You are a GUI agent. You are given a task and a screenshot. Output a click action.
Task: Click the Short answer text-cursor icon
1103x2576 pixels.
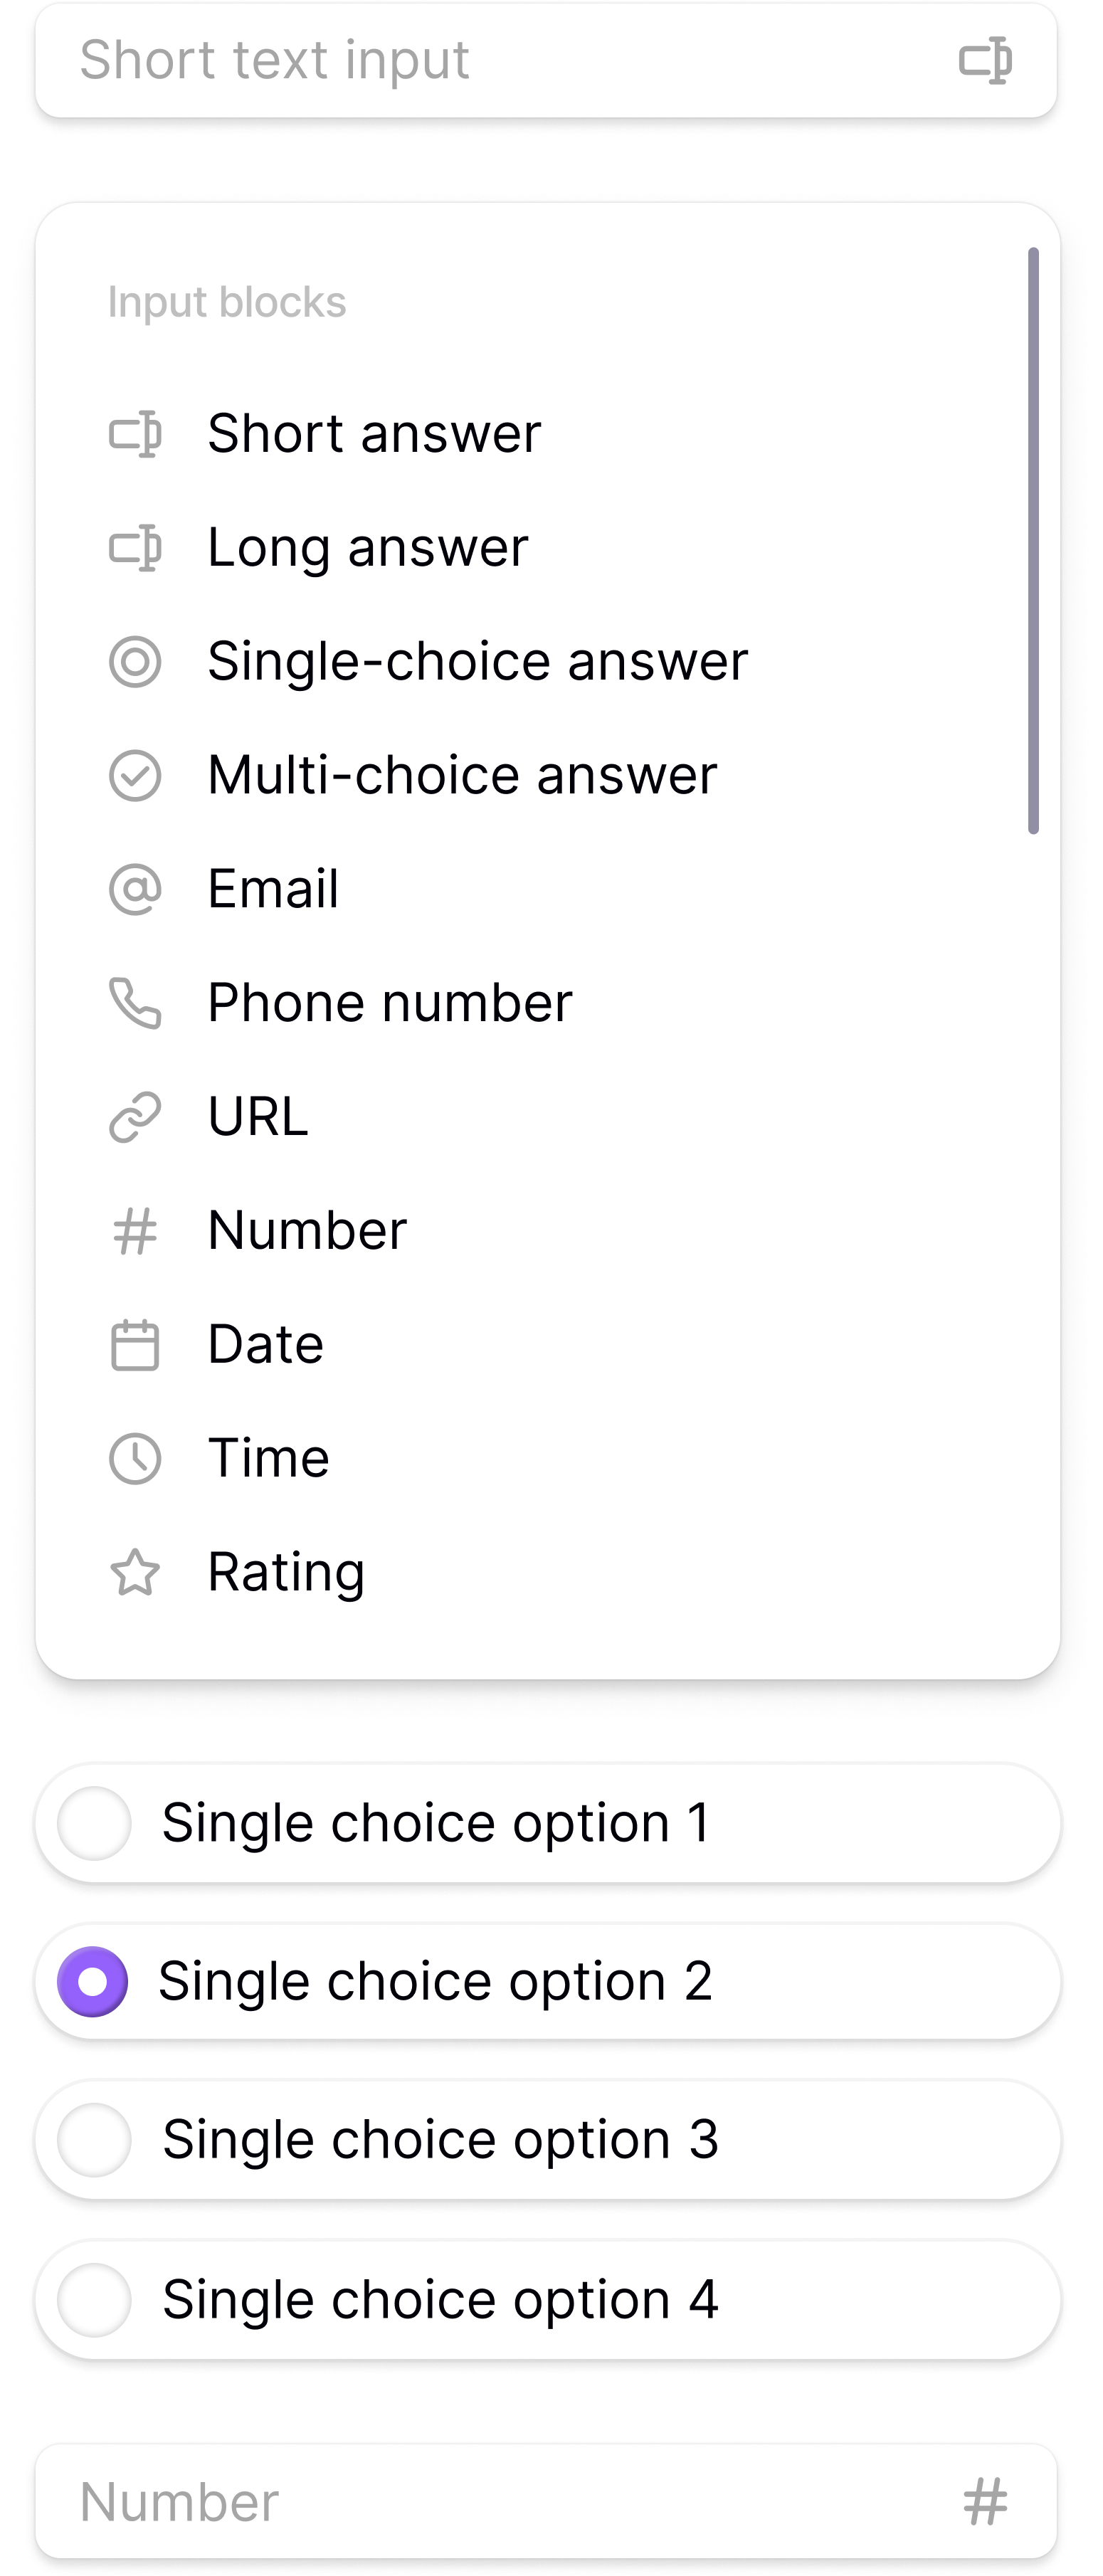135,434
